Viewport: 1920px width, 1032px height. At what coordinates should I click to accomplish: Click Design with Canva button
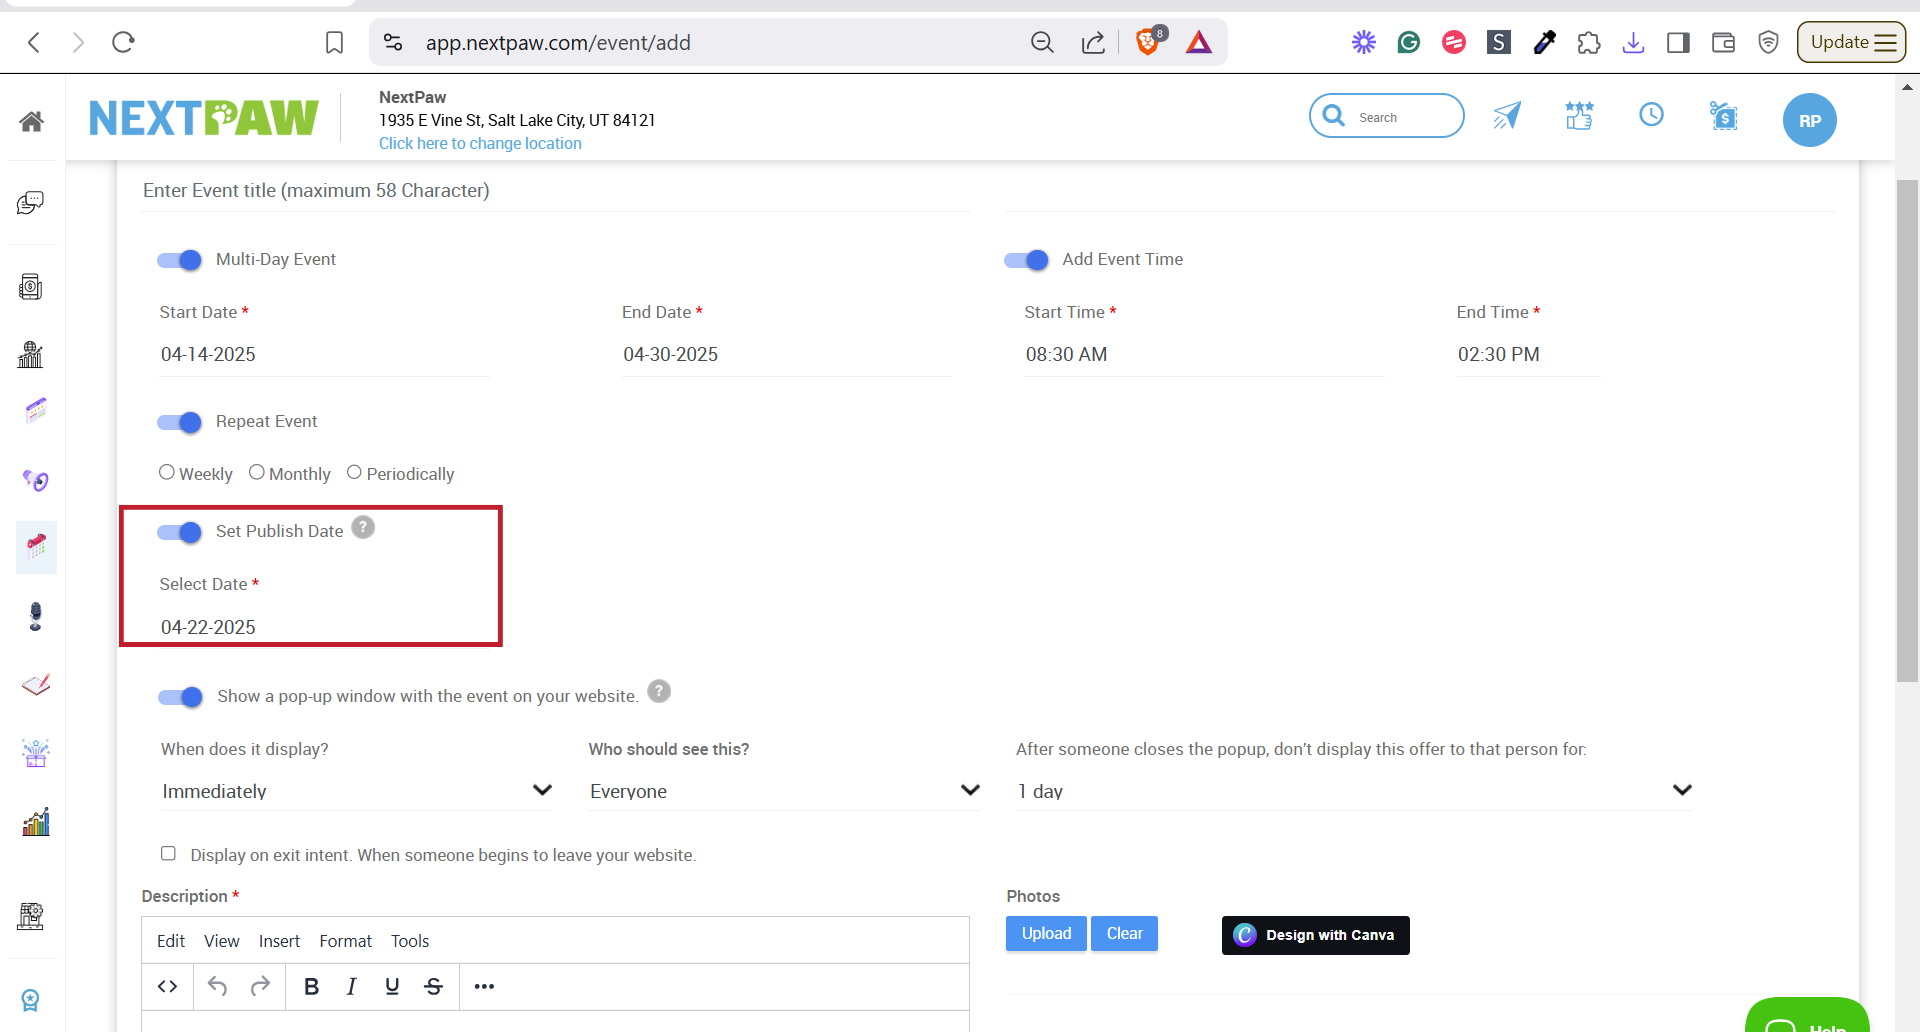tap(1315, 935)
